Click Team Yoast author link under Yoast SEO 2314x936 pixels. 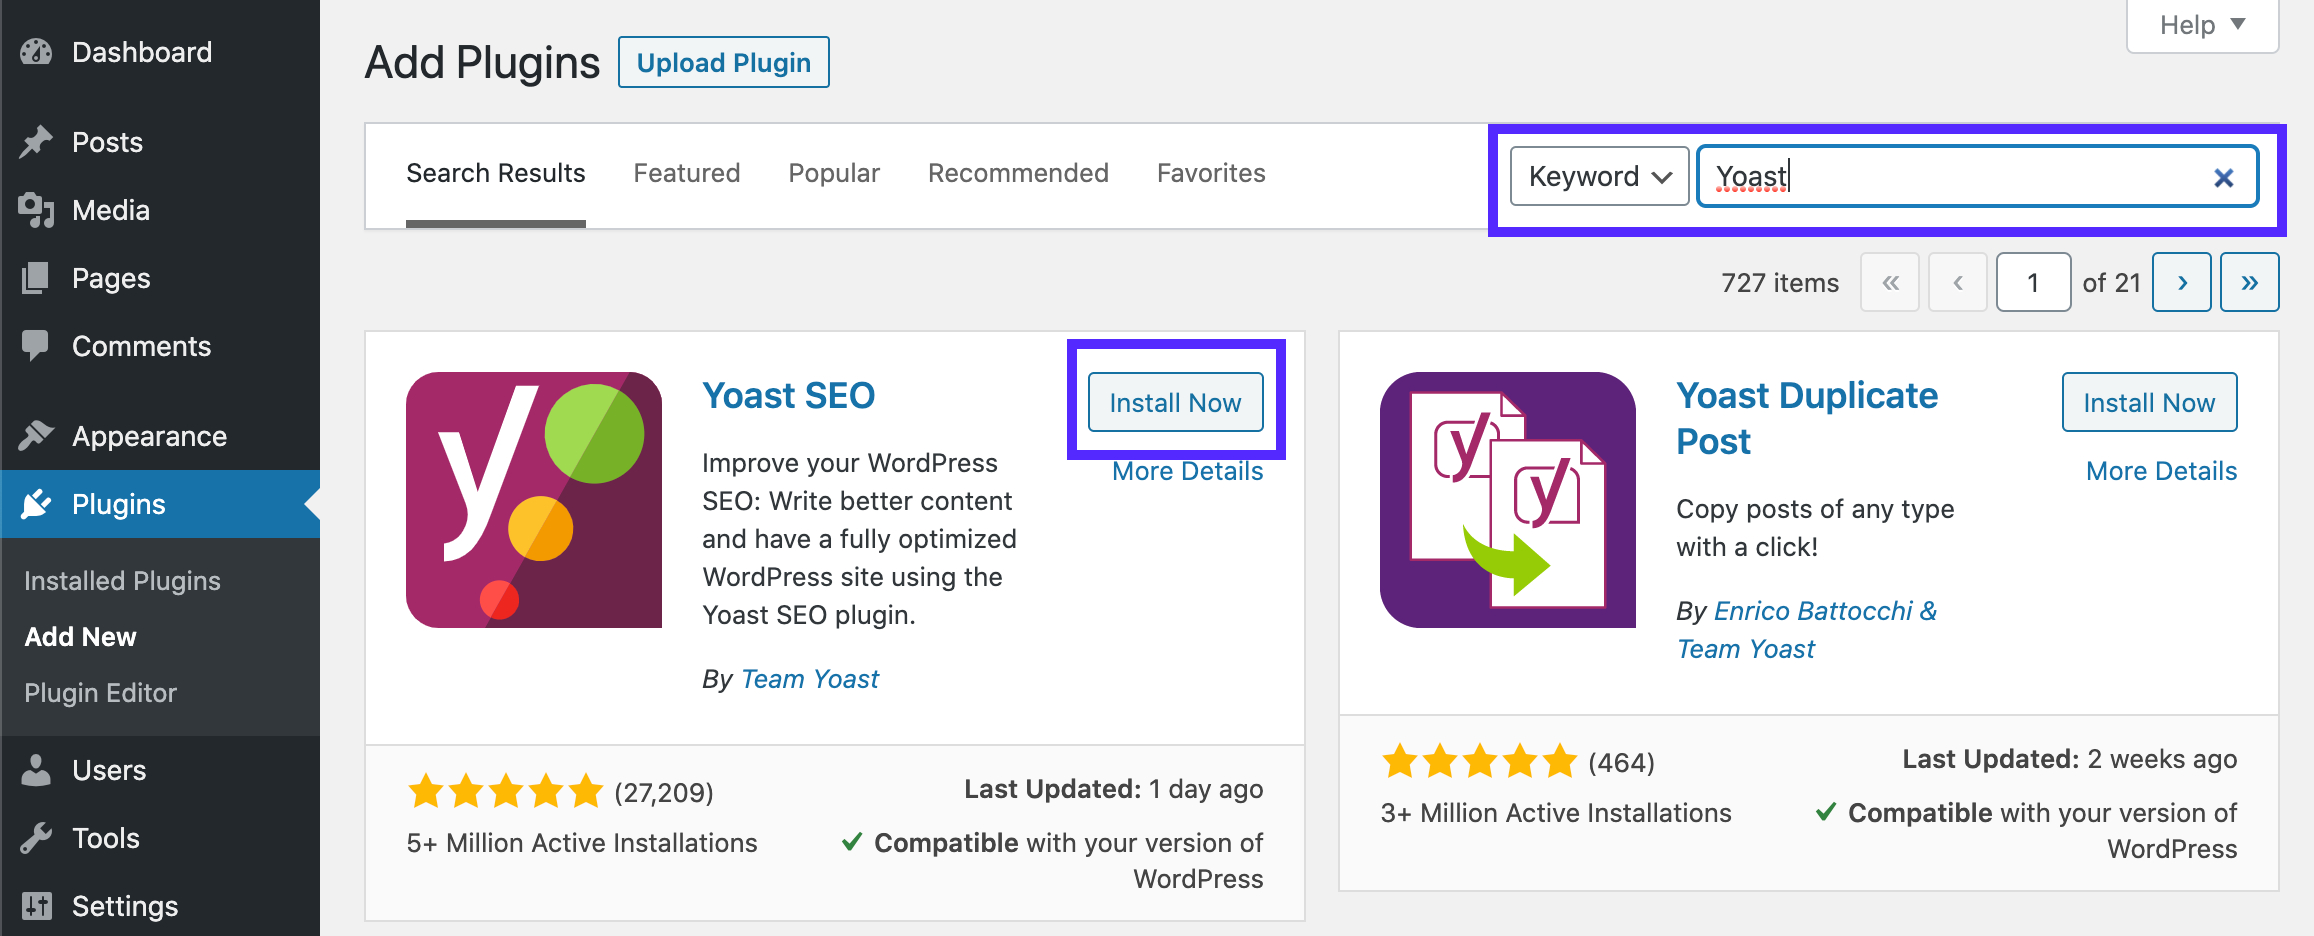click(810, 679)
